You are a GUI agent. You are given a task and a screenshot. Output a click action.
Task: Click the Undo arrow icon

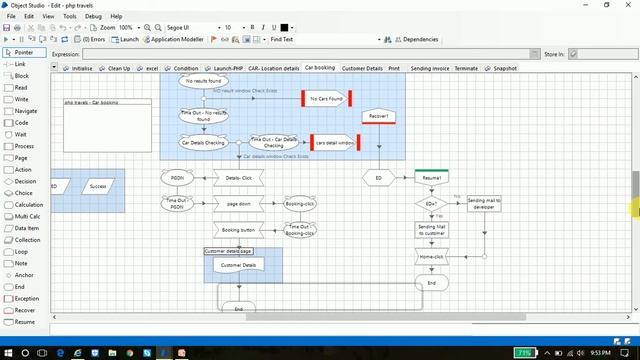[x=63, y=28]
